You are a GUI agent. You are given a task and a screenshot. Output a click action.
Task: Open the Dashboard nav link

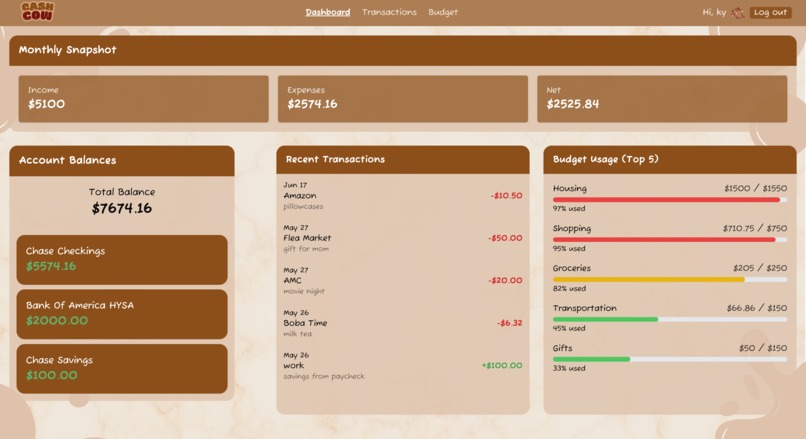click(x=327, y=12)
